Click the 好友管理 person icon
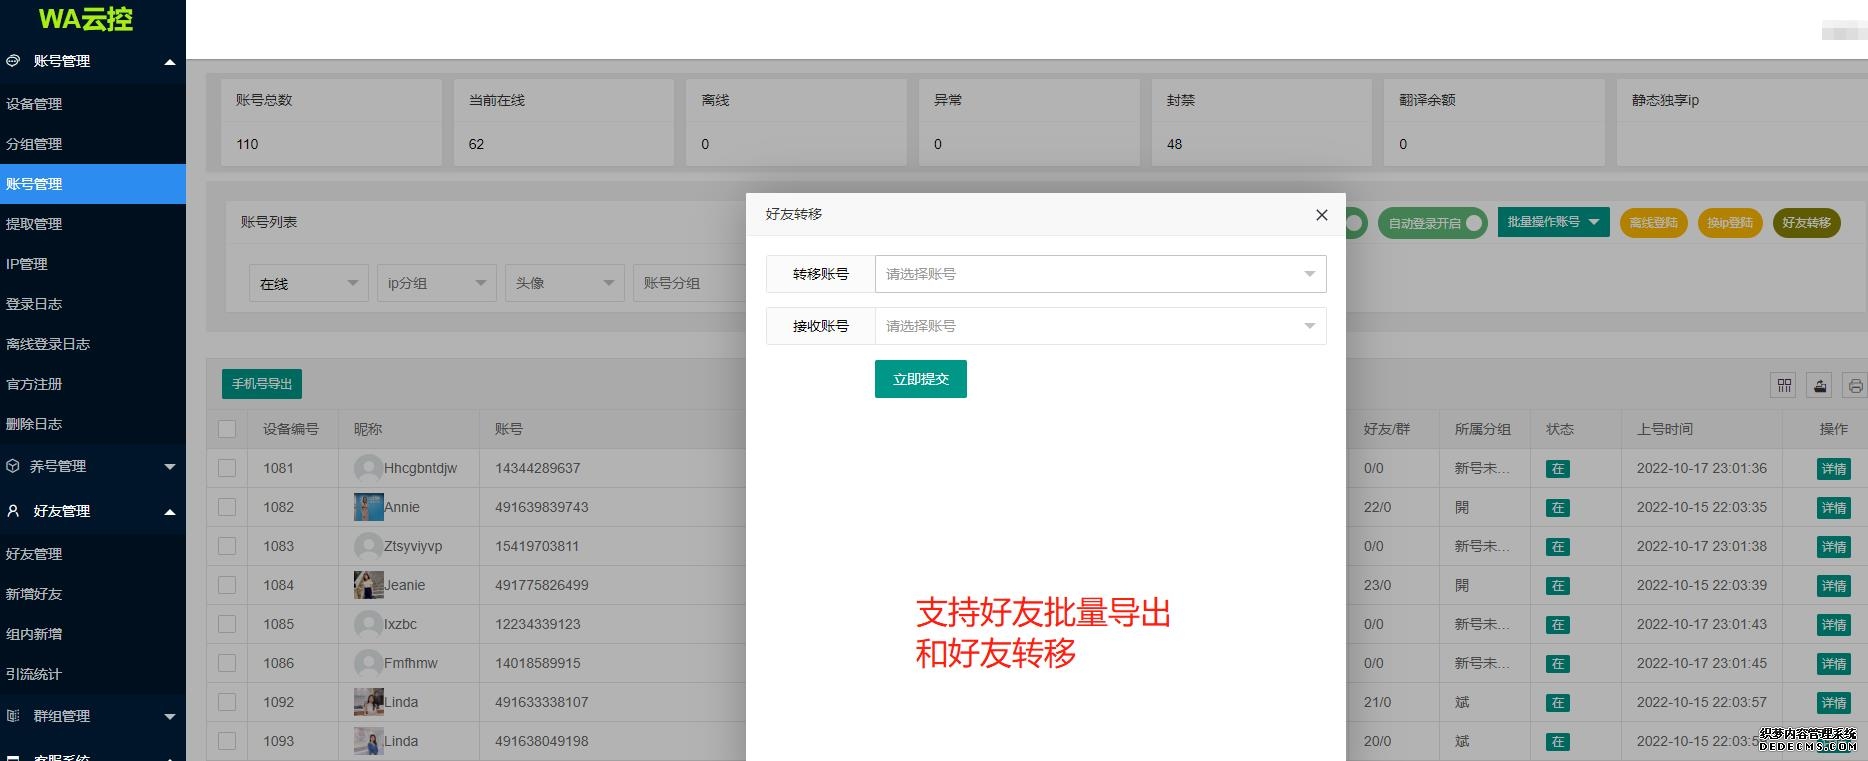Screen dimensions: 1868x761 (13, 511)
